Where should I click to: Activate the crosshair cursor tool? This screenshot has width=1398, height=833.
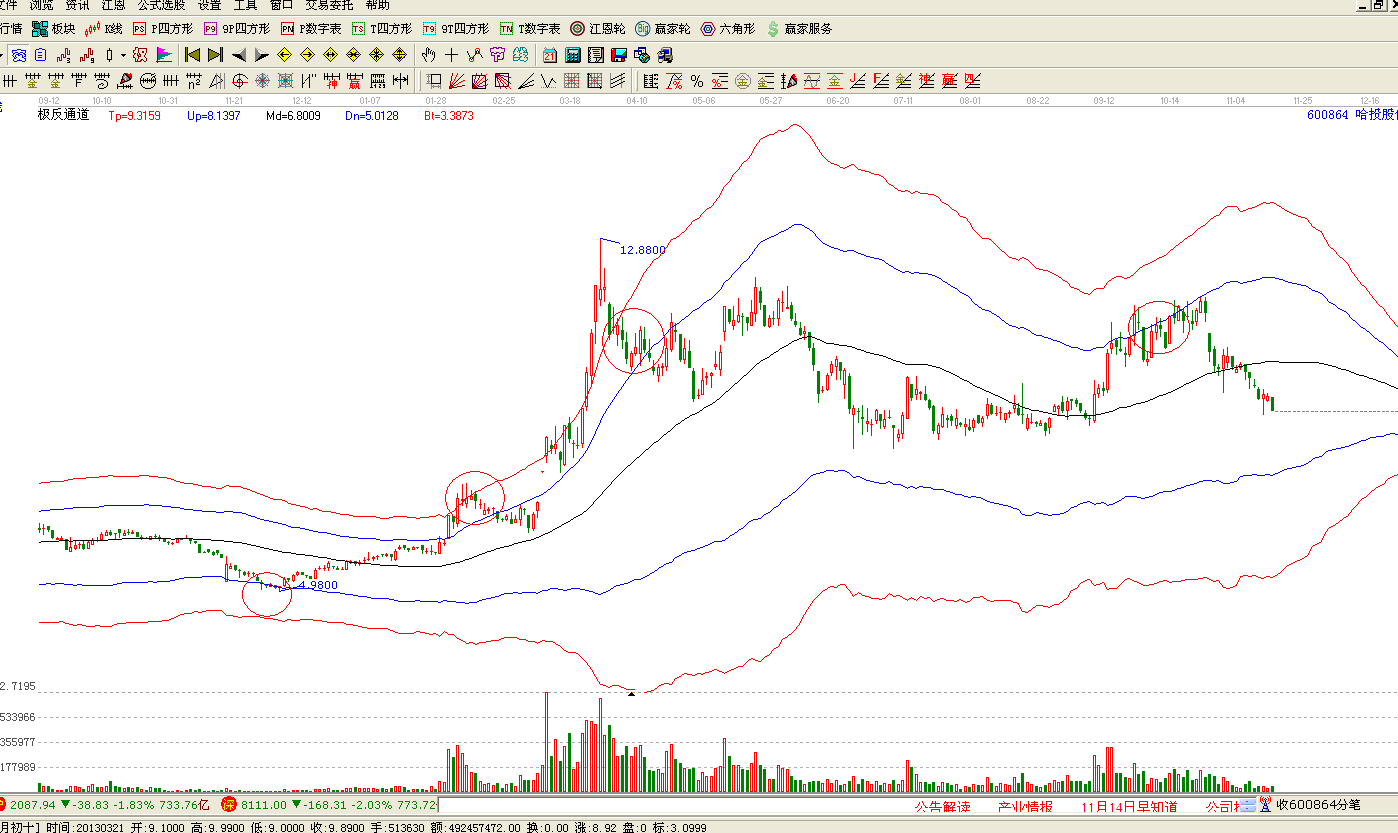[x=451, y=55]
